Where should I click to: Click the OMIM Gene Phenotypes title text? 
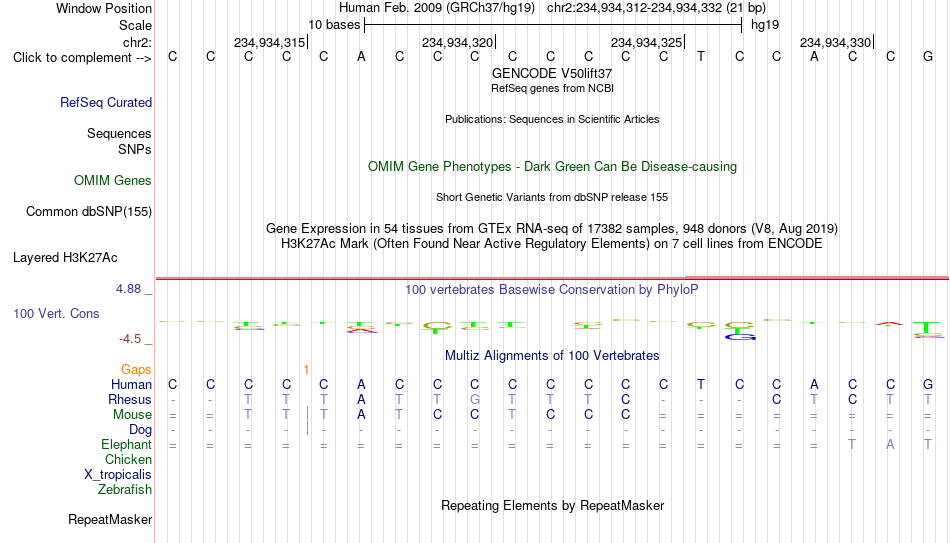point(552,167)
